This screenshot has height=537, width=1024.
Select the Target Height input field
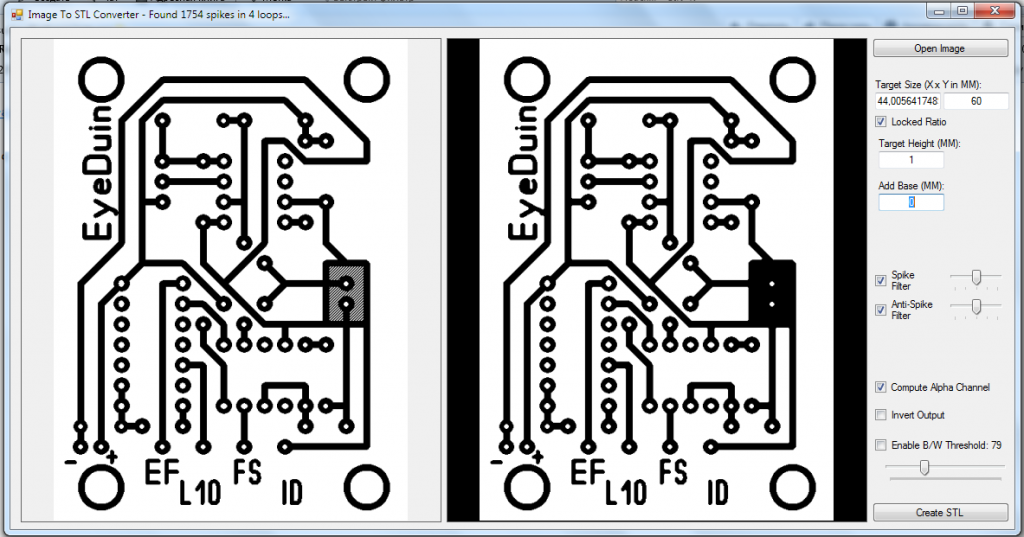click(x=910, y=160)
